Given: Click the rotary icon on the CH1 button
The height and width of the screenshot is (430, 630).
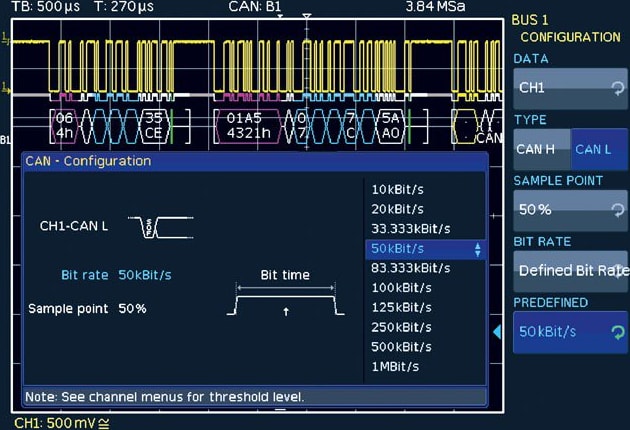Looking at the screenshot, I should tap(618, 88).
